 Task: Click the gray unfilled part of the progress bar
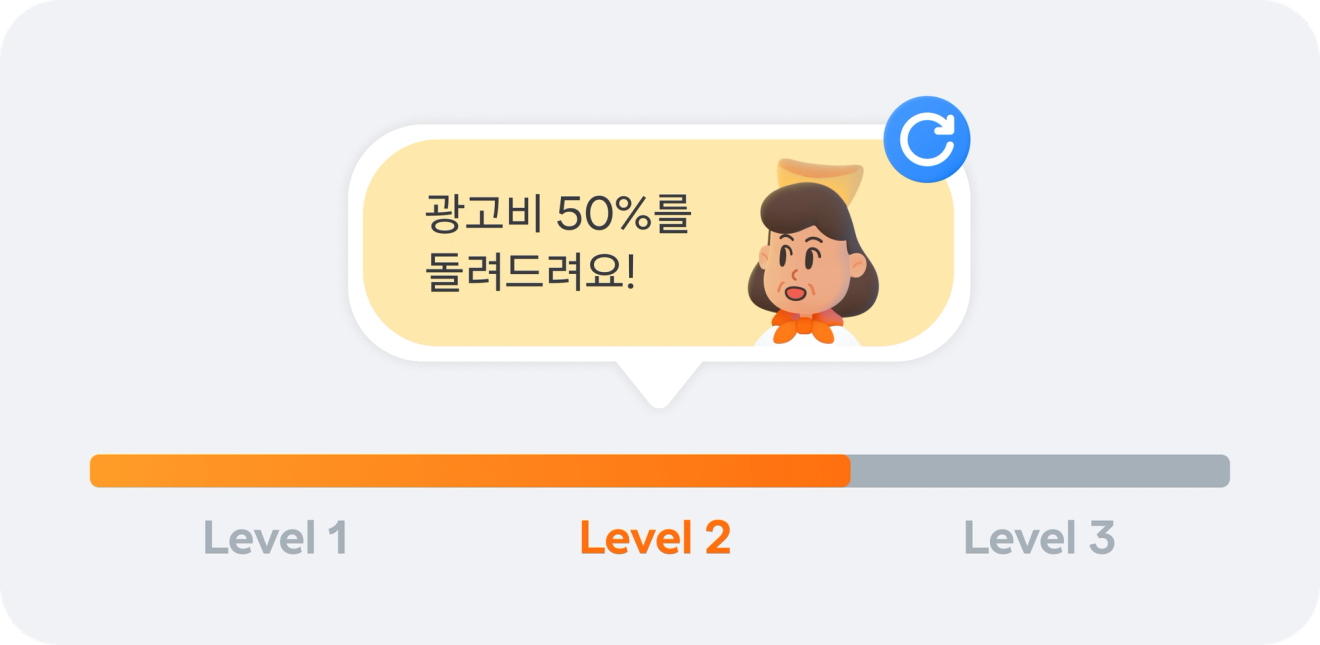coord(1040,471)
